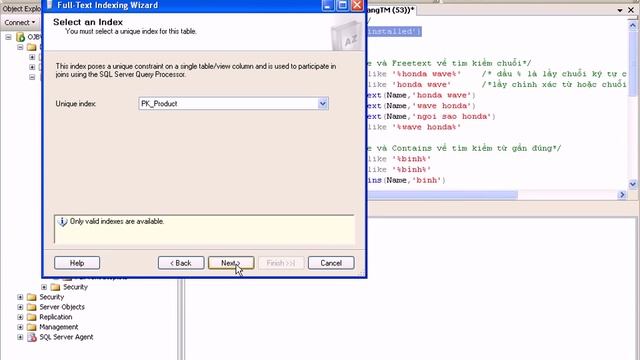Click the query editor scroll down arrow
Screen dimensions: 640x360
[633, 184]
